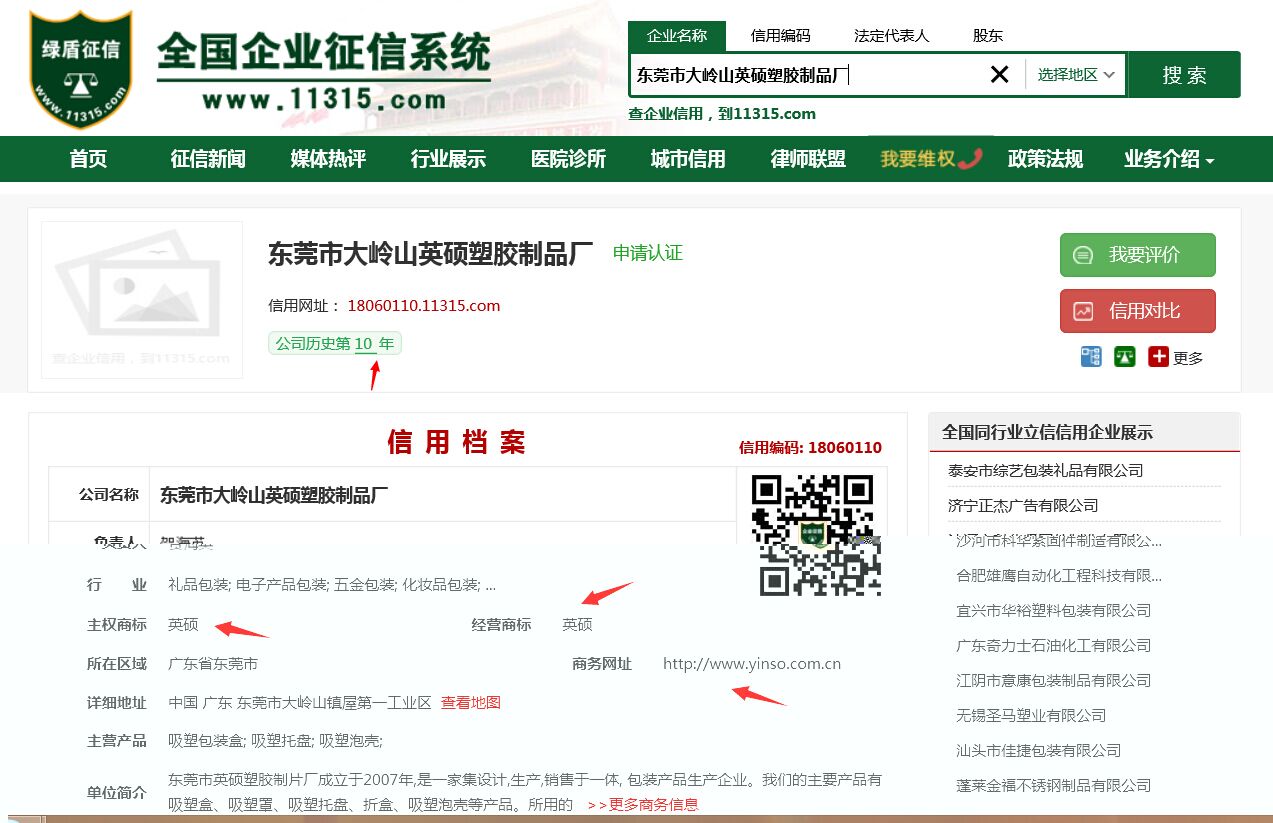This screenshot has height=823, width=1273.
Task: Click the X to clear the search box
Action: coord(998,73)
